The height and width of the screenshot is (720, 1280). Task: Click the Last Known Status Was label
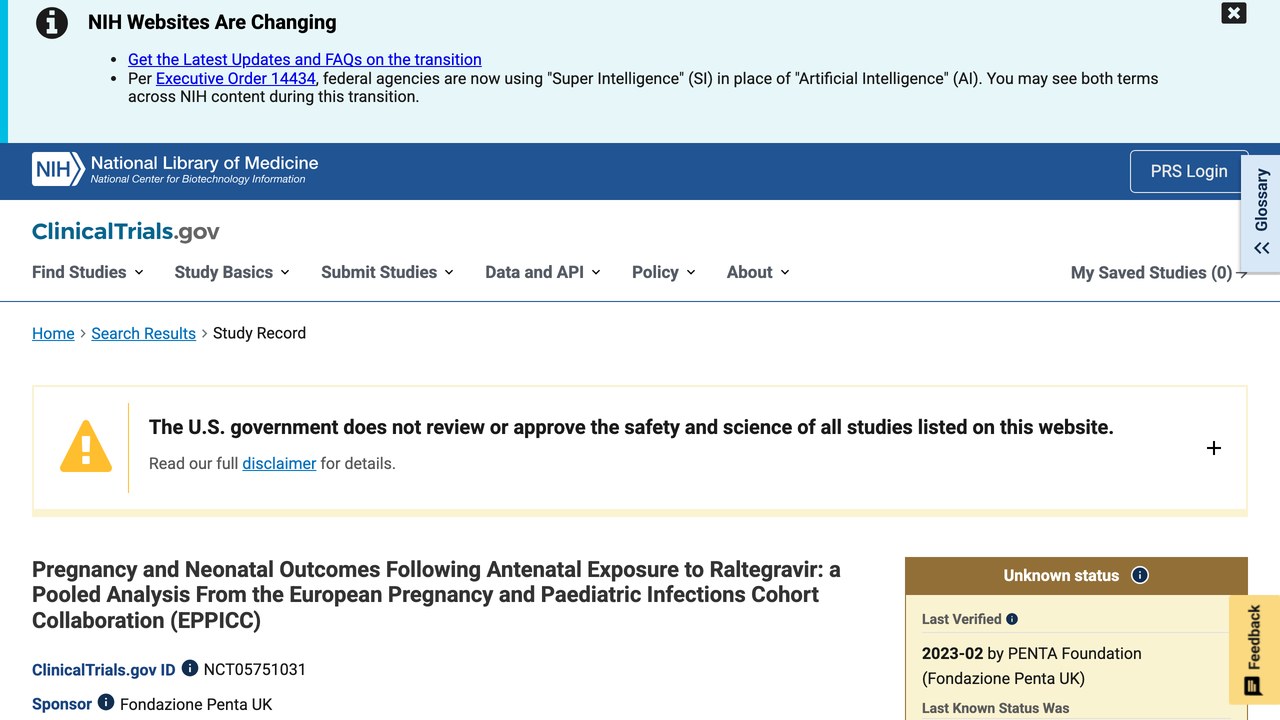tap(995, 708)
